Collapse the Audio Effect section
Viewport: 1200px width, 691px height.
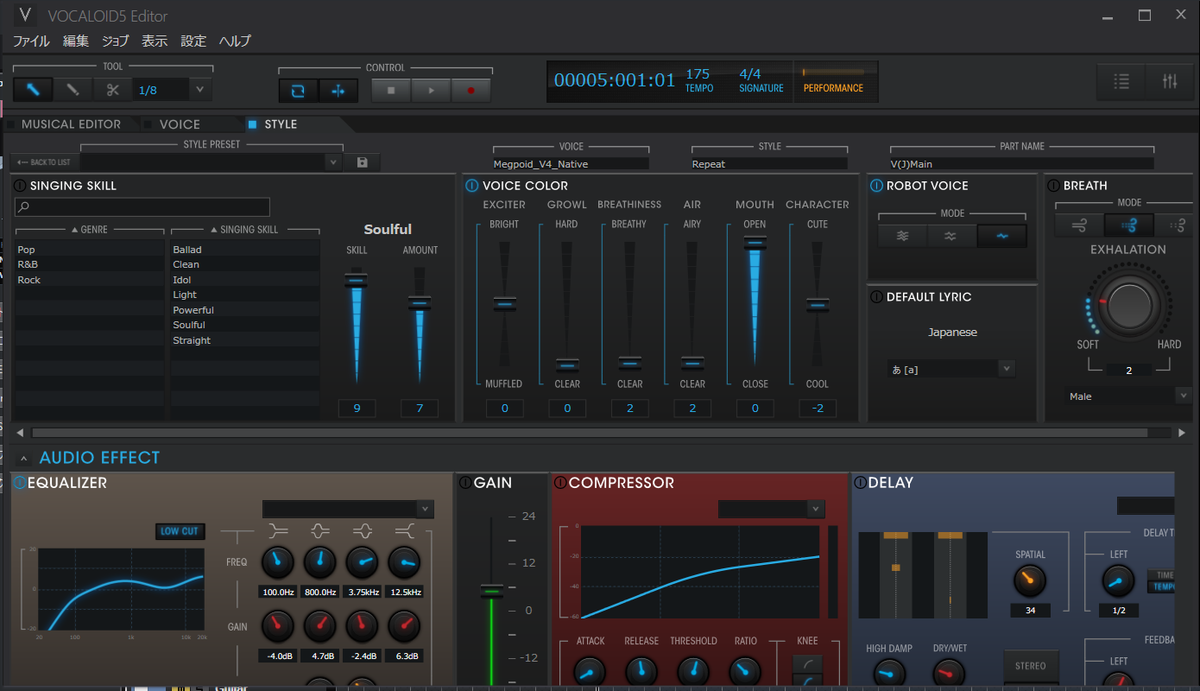(24, 458)
